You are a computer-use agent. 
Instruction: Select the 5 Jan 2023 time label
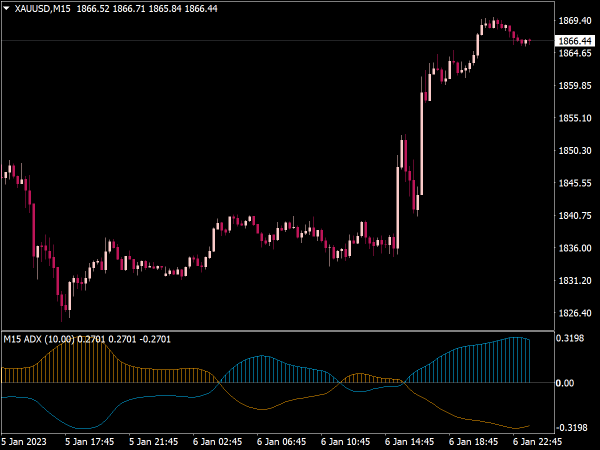coord(24,442)
